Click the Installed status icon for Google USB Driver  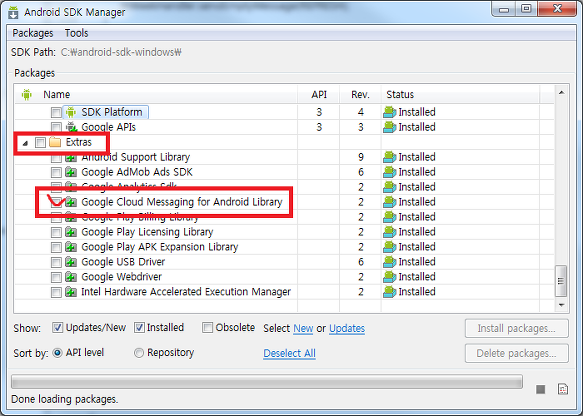[x=389, y=262]
